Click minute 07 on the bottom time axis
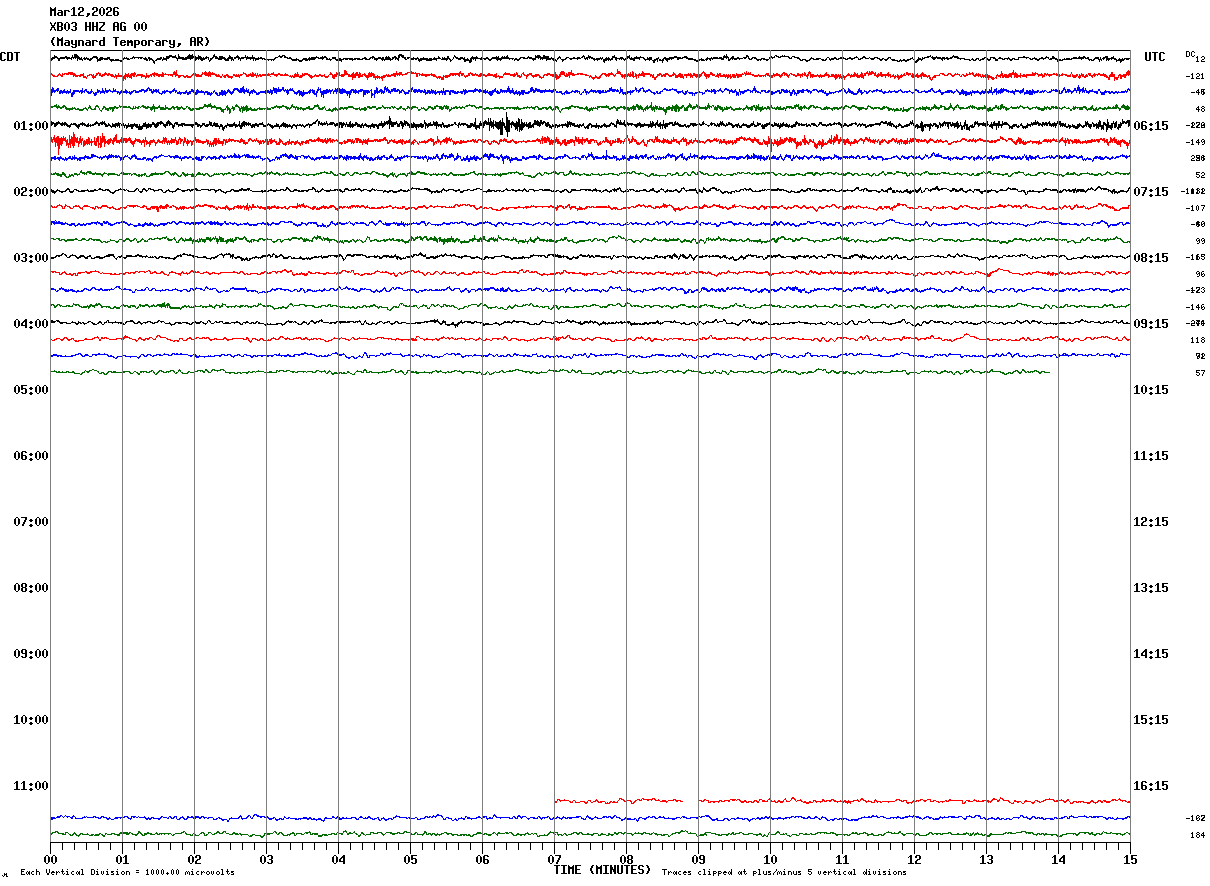This screenshot has width=1210, height=886. pyautogui.click(x=554, y=859)
